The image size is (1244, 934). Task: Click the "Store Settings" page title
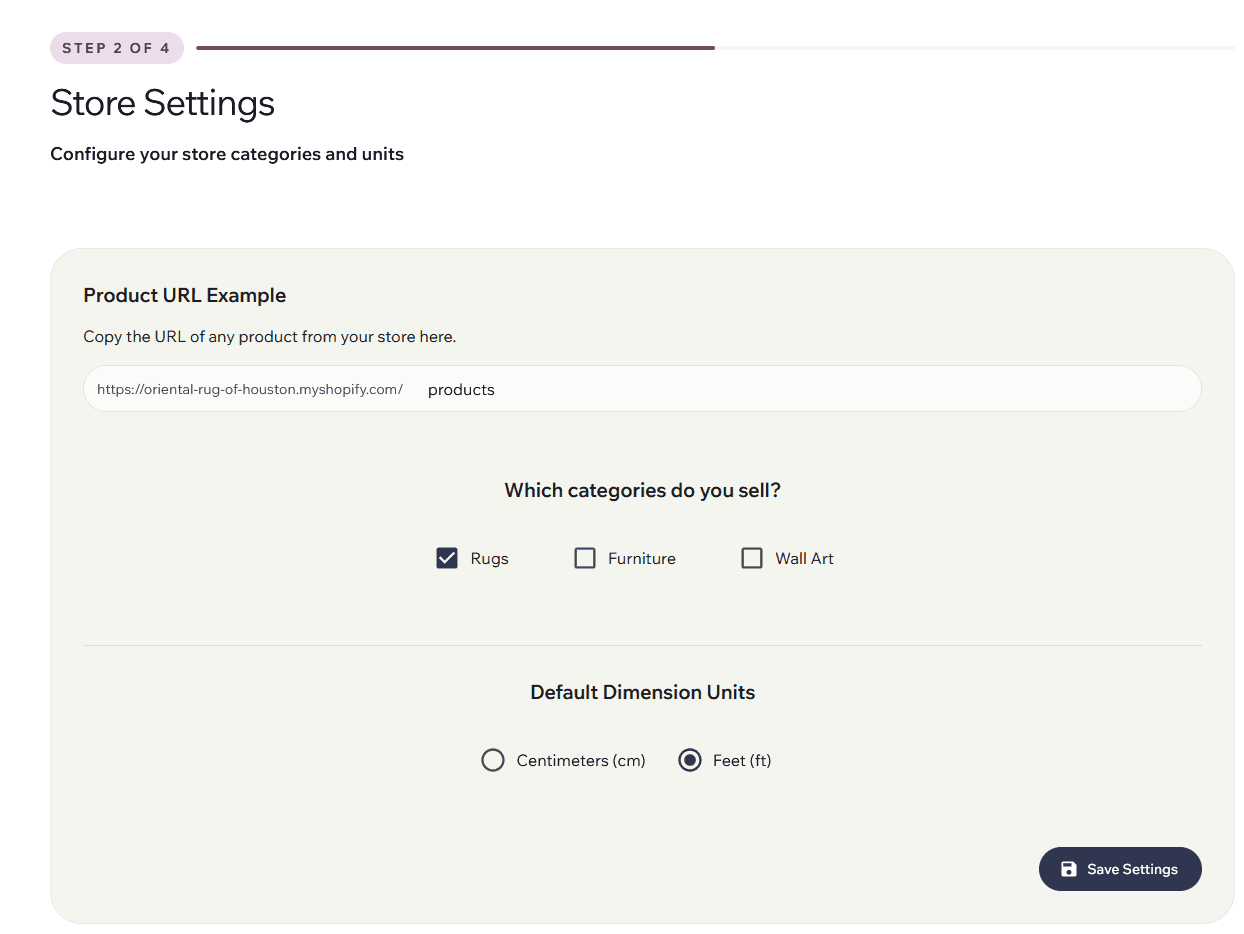pyautogui.click(x=163, y=103)
